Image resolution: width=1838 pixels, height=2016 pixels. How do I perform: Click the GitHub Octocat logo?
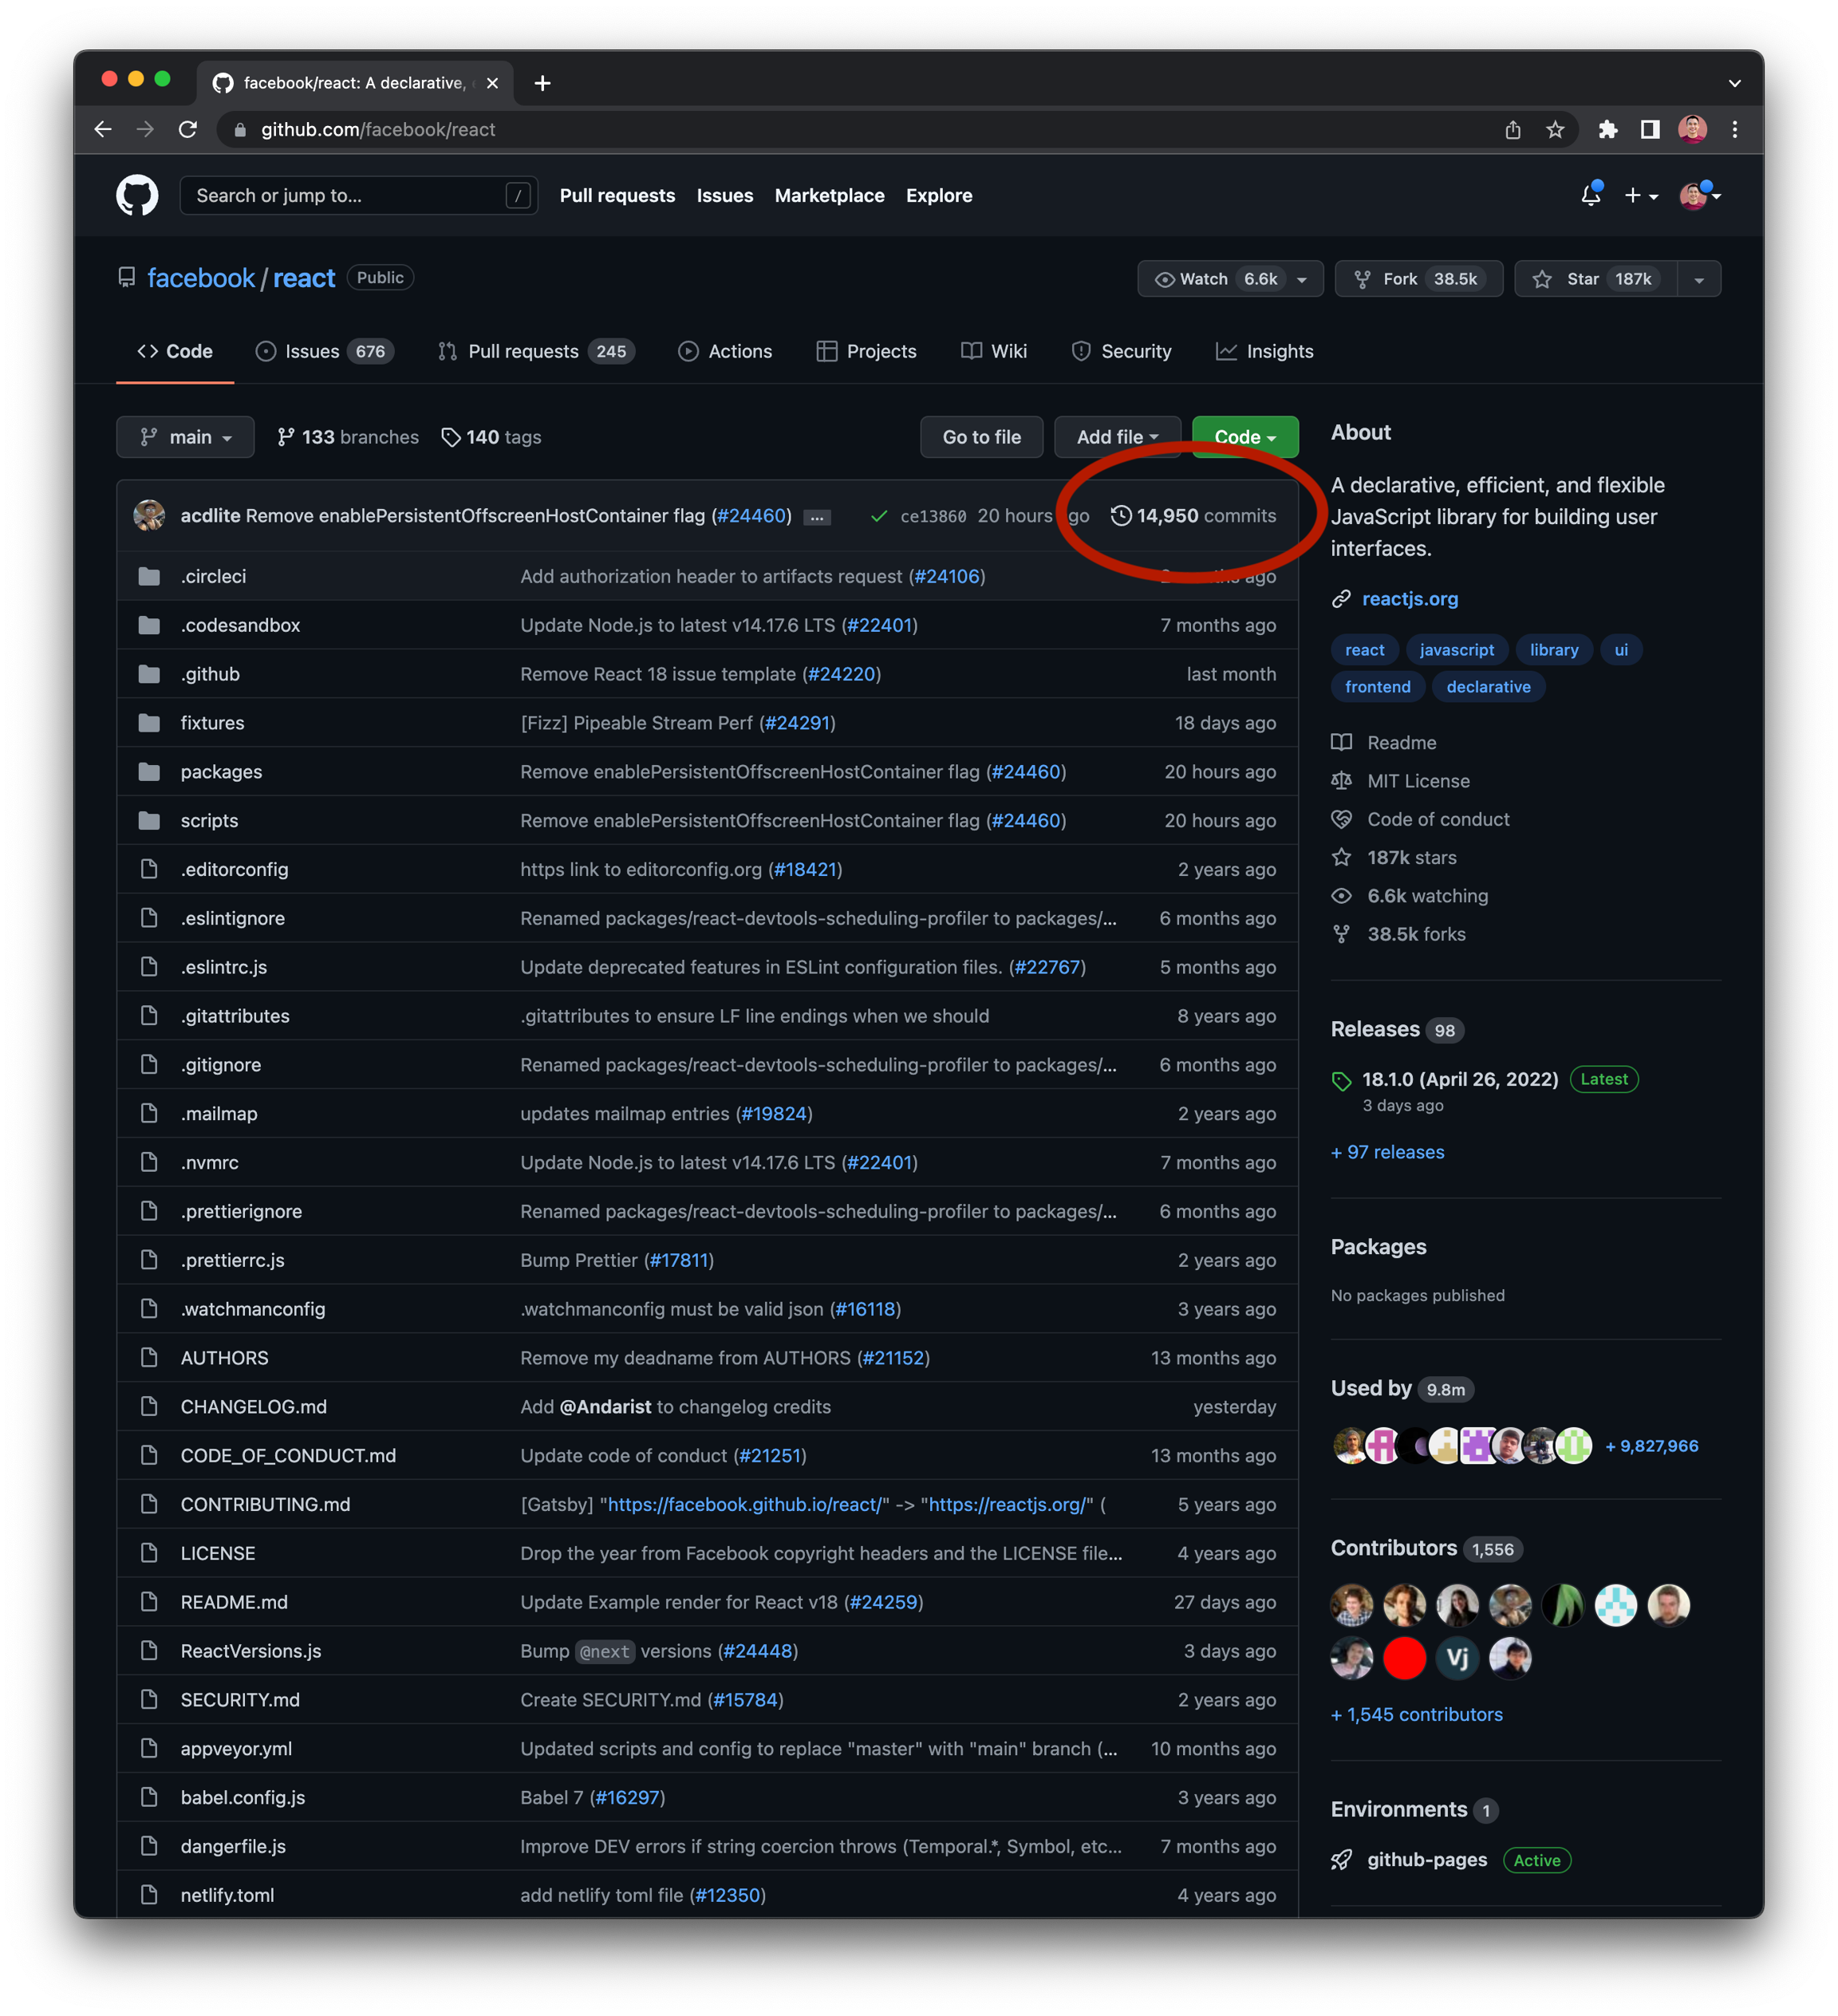[137, 195]
